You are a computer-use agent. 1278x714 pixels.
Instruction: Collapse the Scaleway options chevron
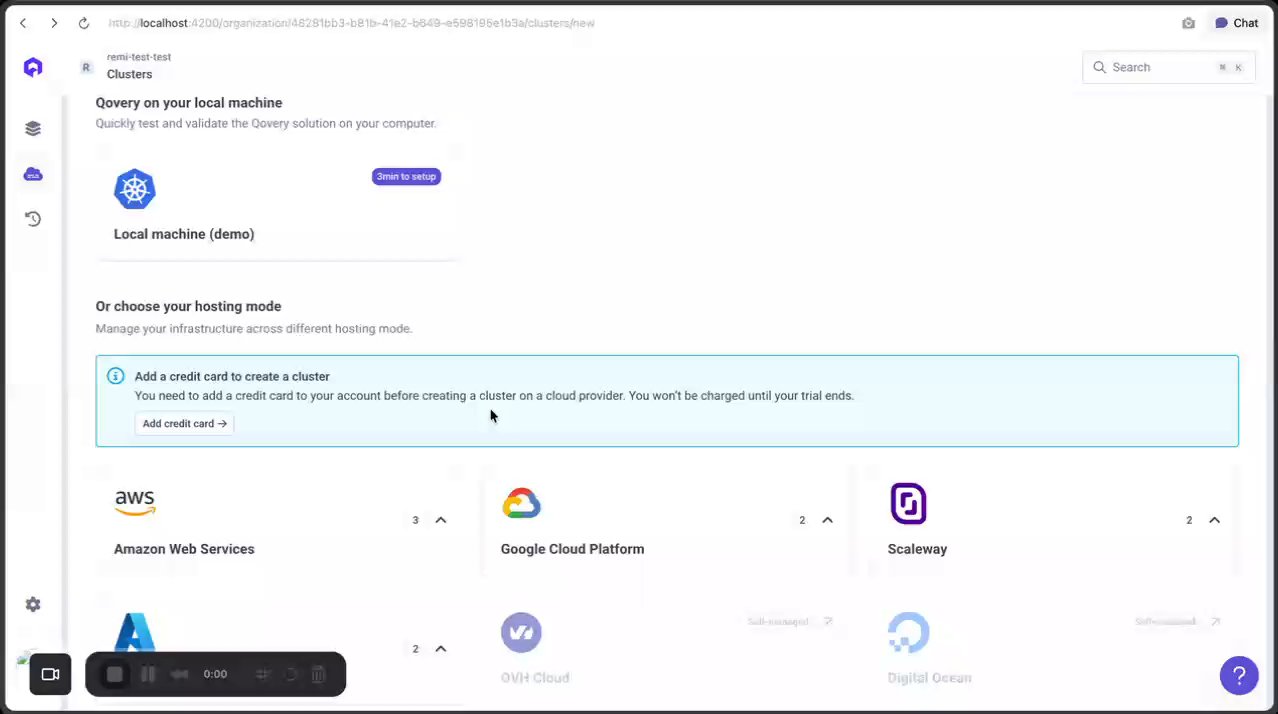click(1215, 520)
